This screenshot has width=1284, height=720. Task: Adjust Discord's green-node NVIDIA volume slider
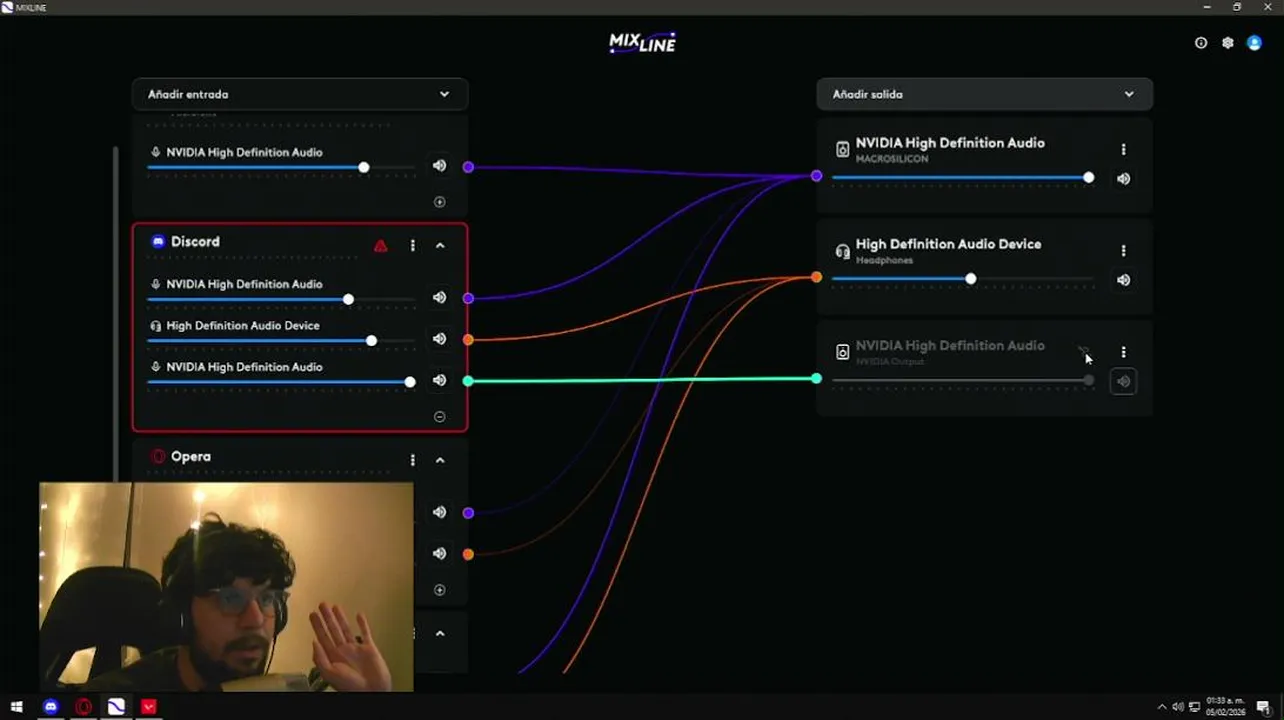(281, 382)
